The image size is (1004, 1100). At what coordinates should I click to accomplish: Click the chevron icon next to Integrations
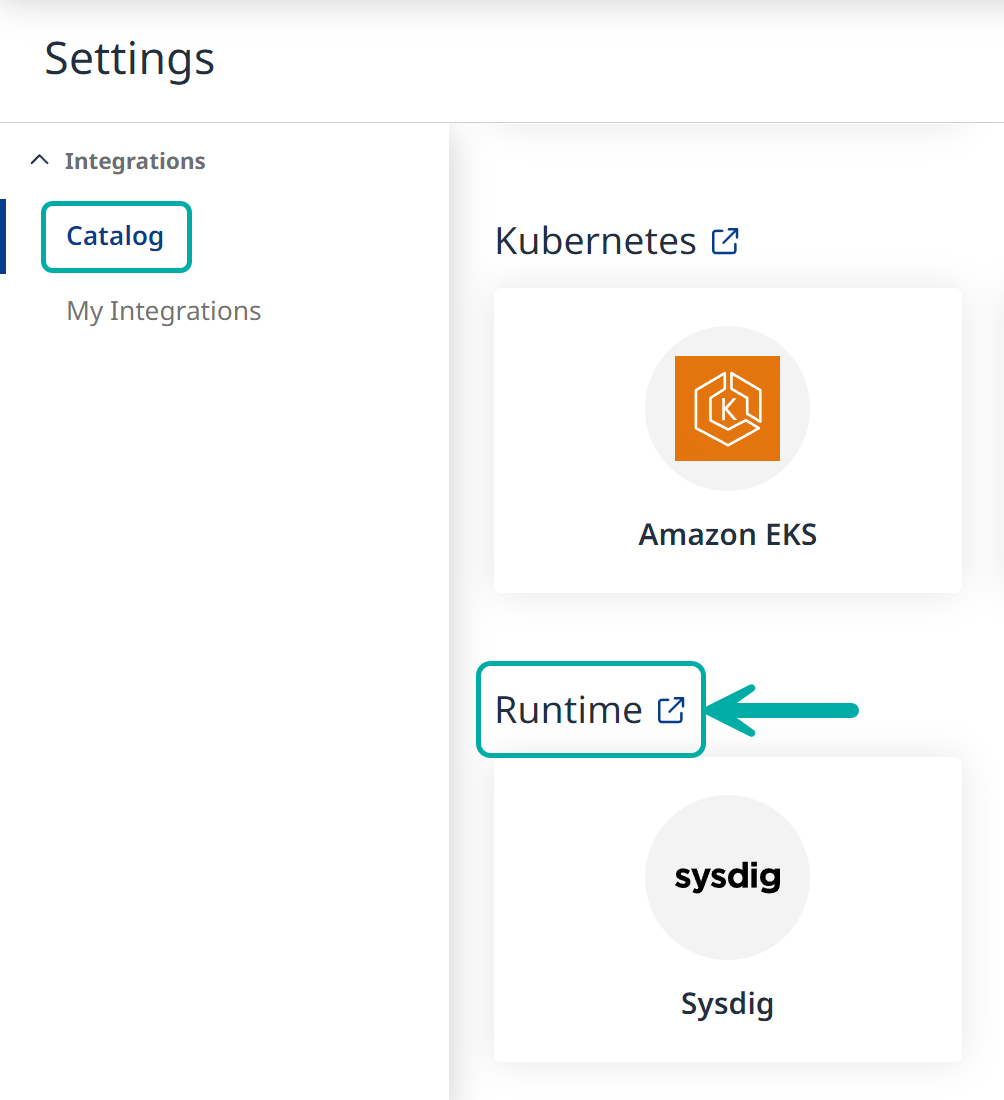click(39, 158)
